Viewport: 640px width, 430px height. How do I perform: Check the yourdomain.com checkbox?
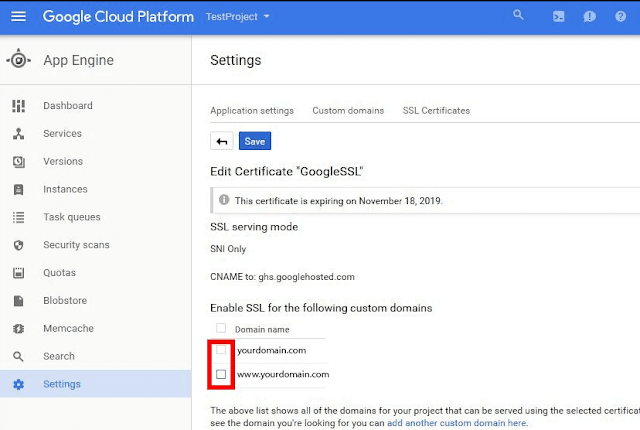221,350
